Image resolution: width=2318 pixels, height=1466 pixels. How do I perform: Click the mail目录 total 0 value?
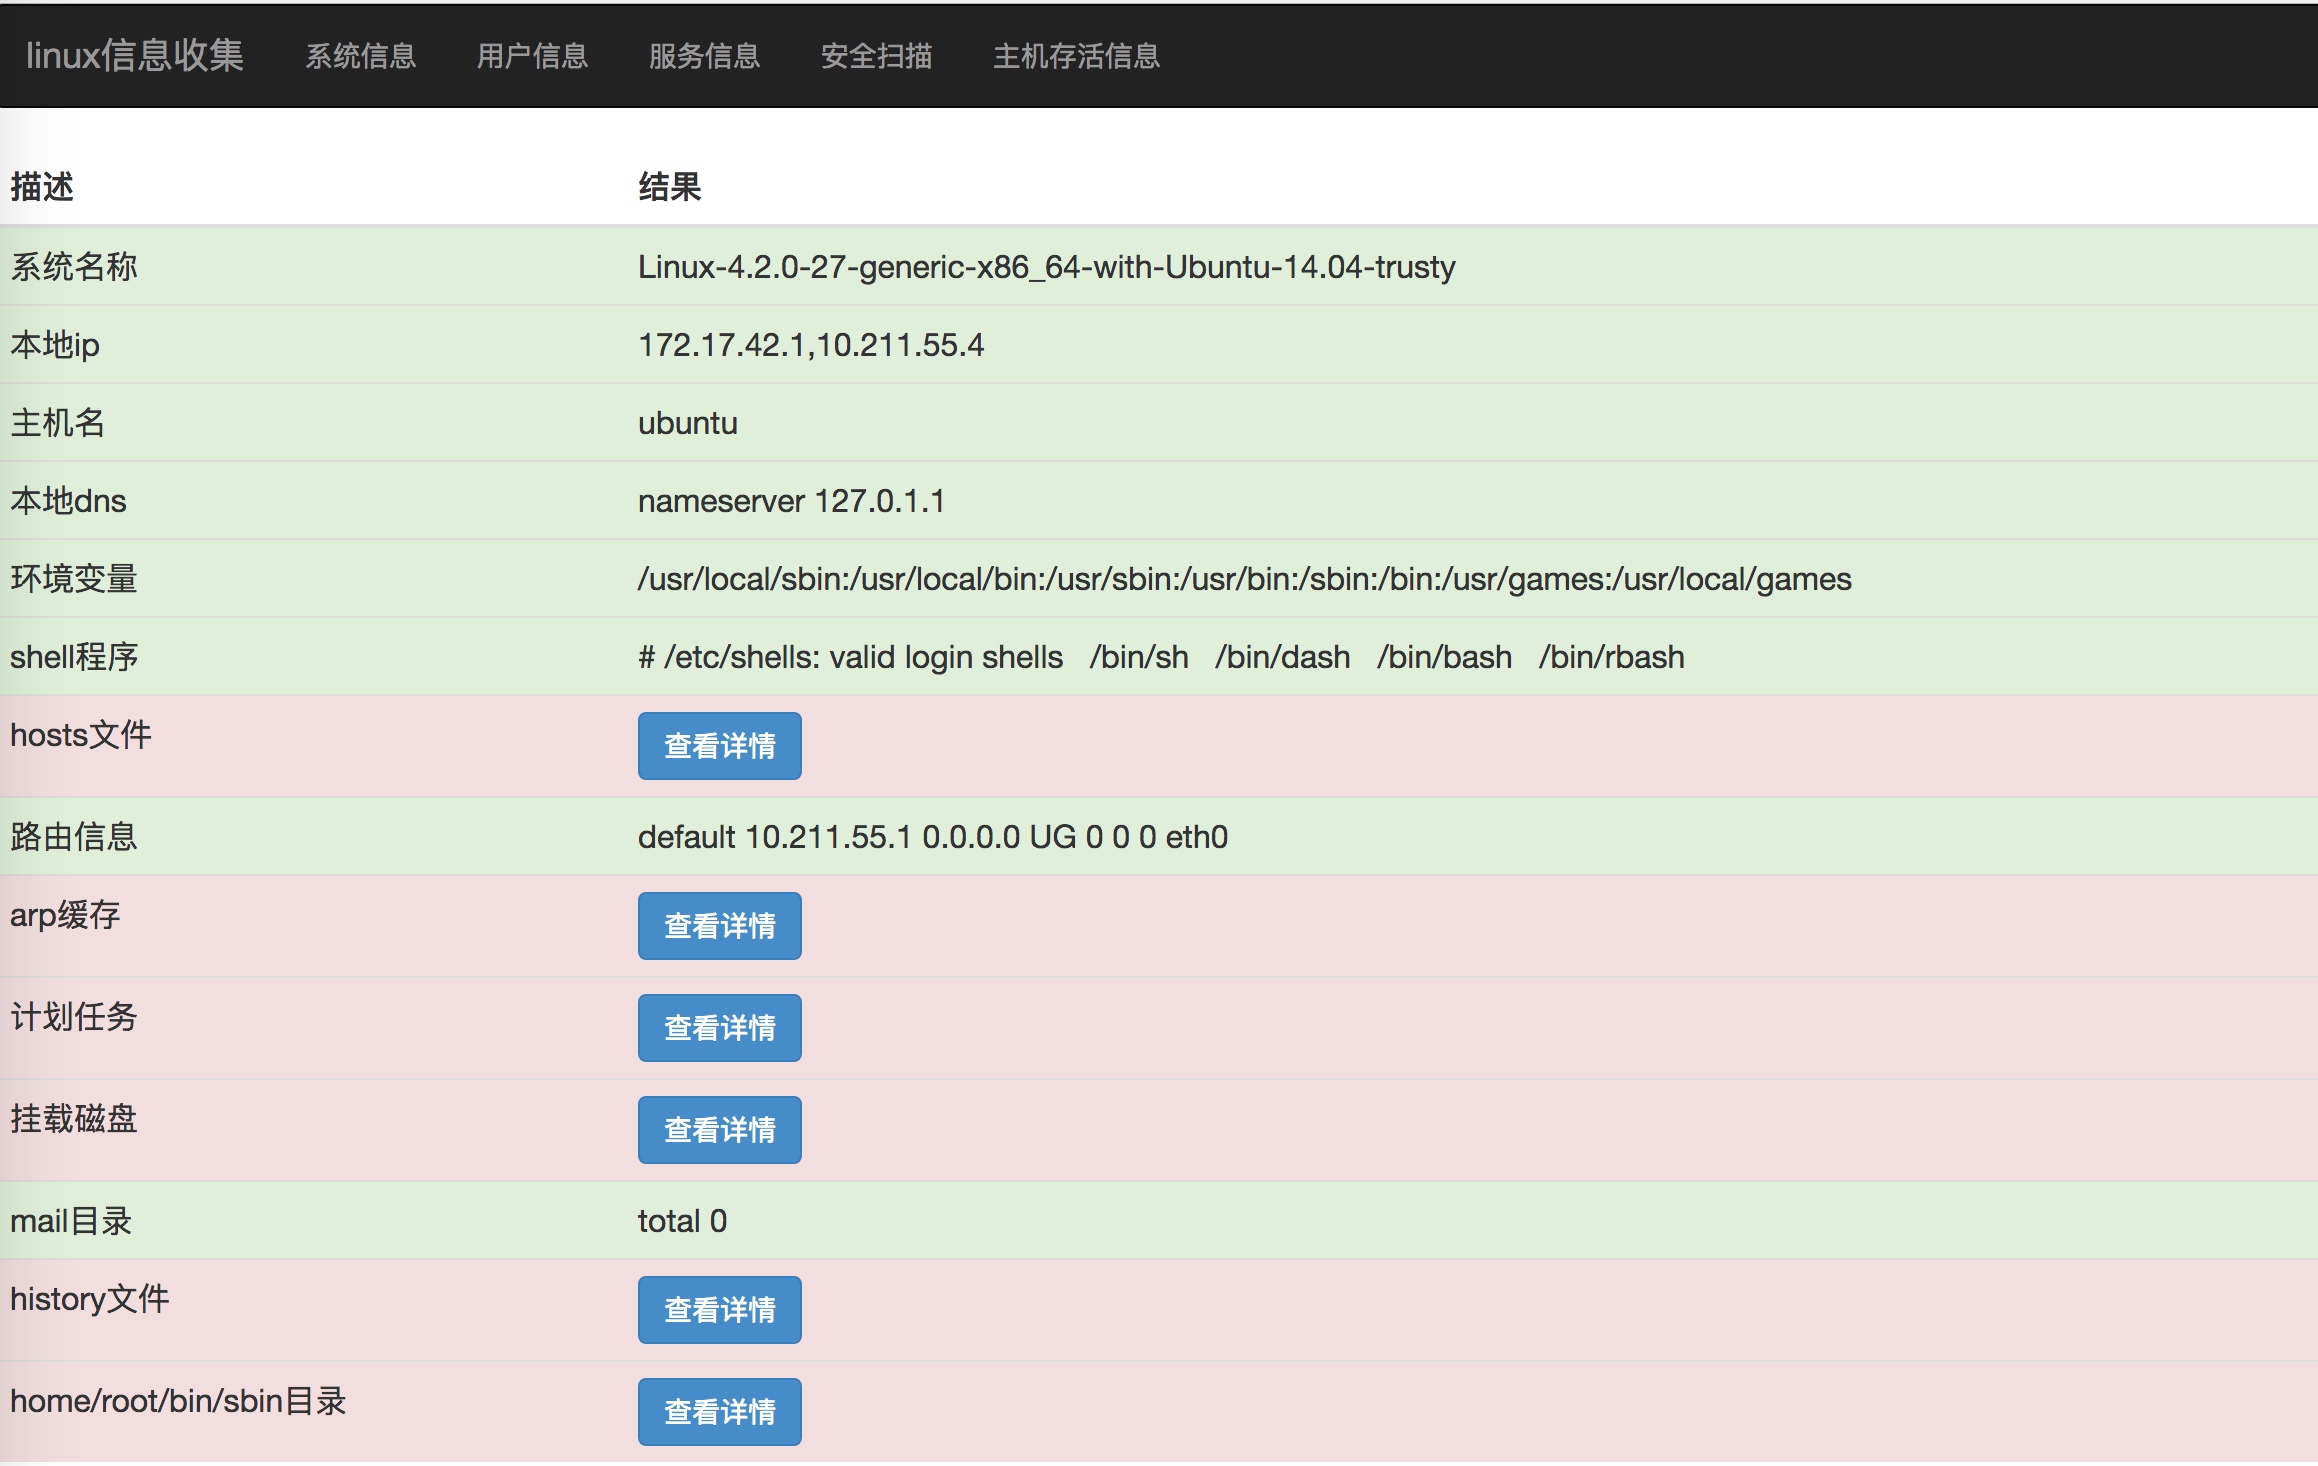click(x=682, y=1221)
